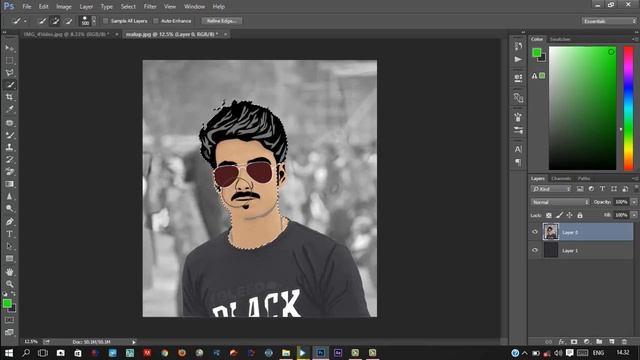Click the Windows Start button
The width and height of the screenshot is (640, 360).
point(9,353)
